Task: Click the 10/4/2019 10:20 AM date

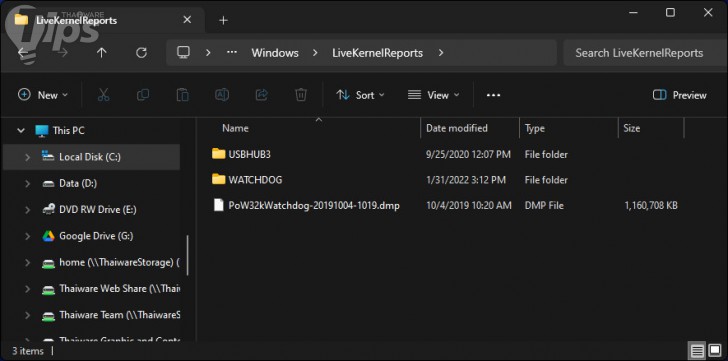Action: pos(469,205)
